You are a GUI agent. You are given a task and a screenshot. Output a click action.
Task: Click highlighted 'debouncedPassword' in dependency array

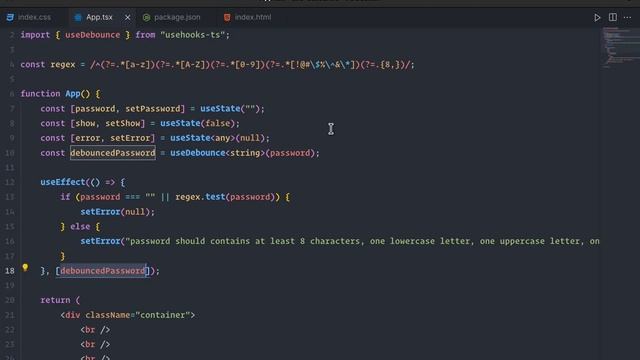[103, 271]
